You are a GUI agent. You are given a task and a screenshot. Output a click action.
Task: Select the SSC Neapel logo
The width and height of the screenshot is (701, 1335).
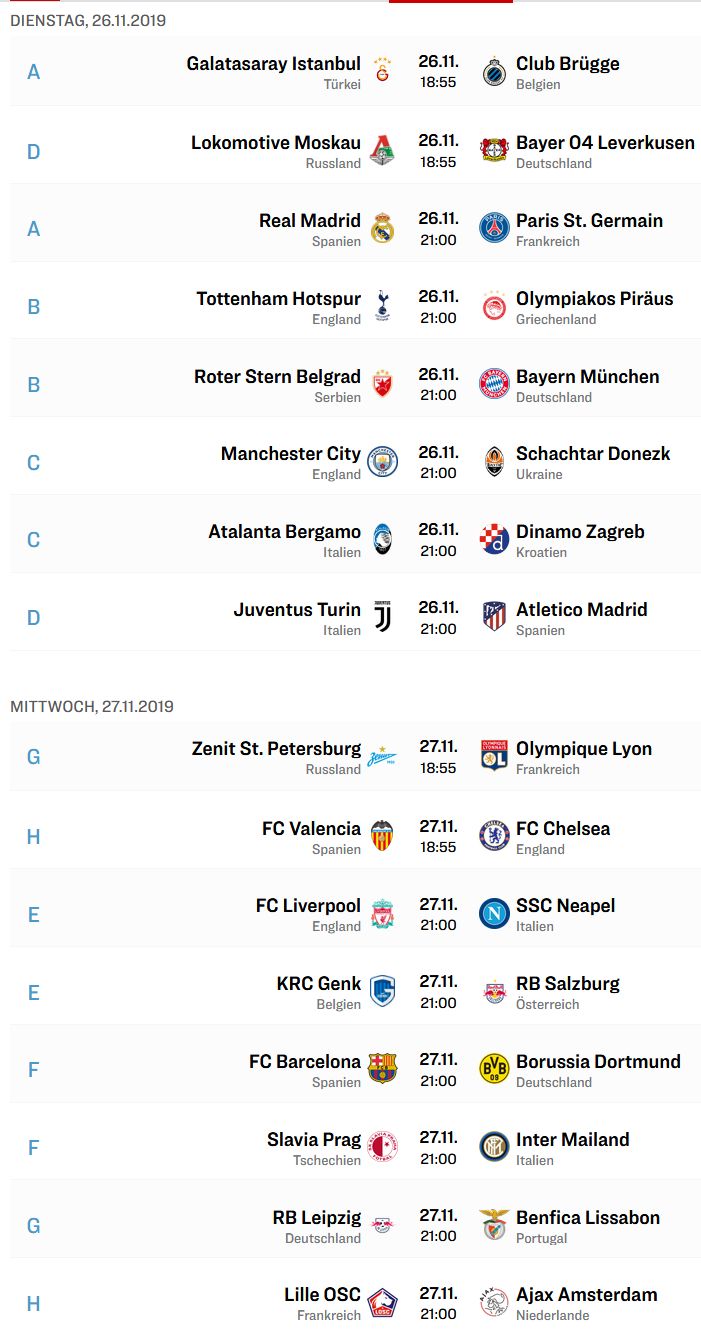[494, 914]
